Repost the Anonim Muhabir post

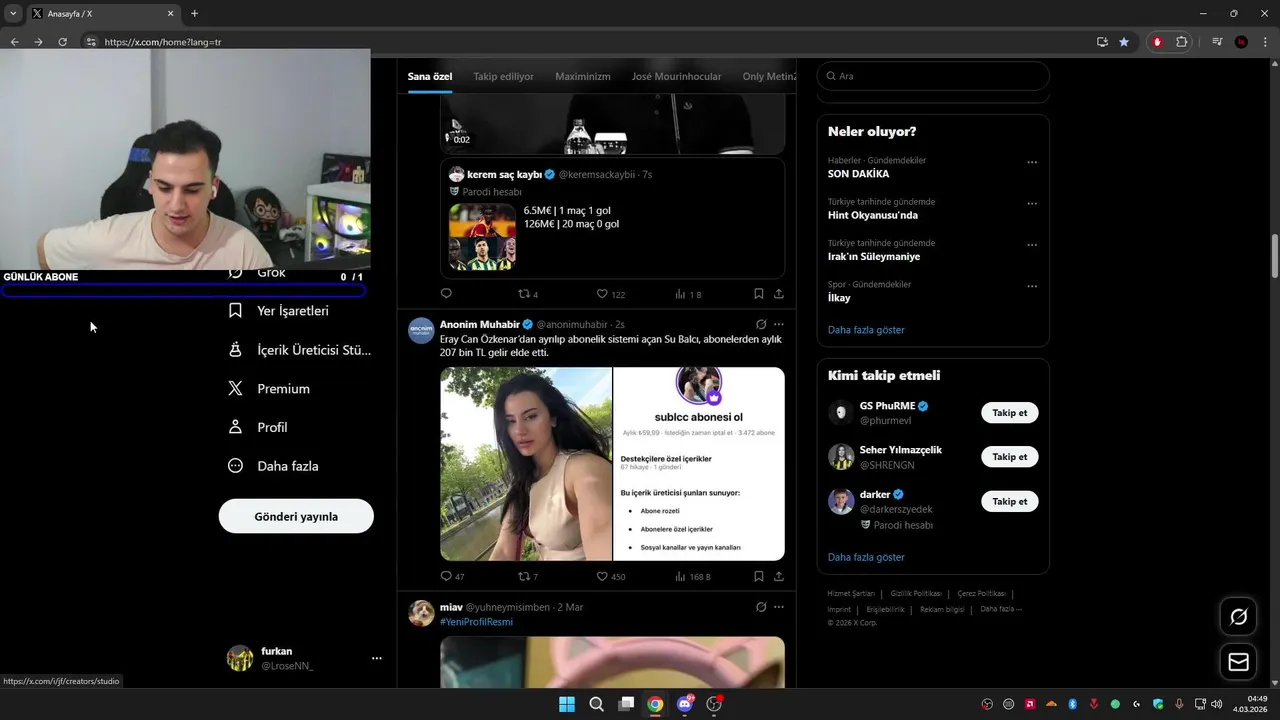(524, 576)
